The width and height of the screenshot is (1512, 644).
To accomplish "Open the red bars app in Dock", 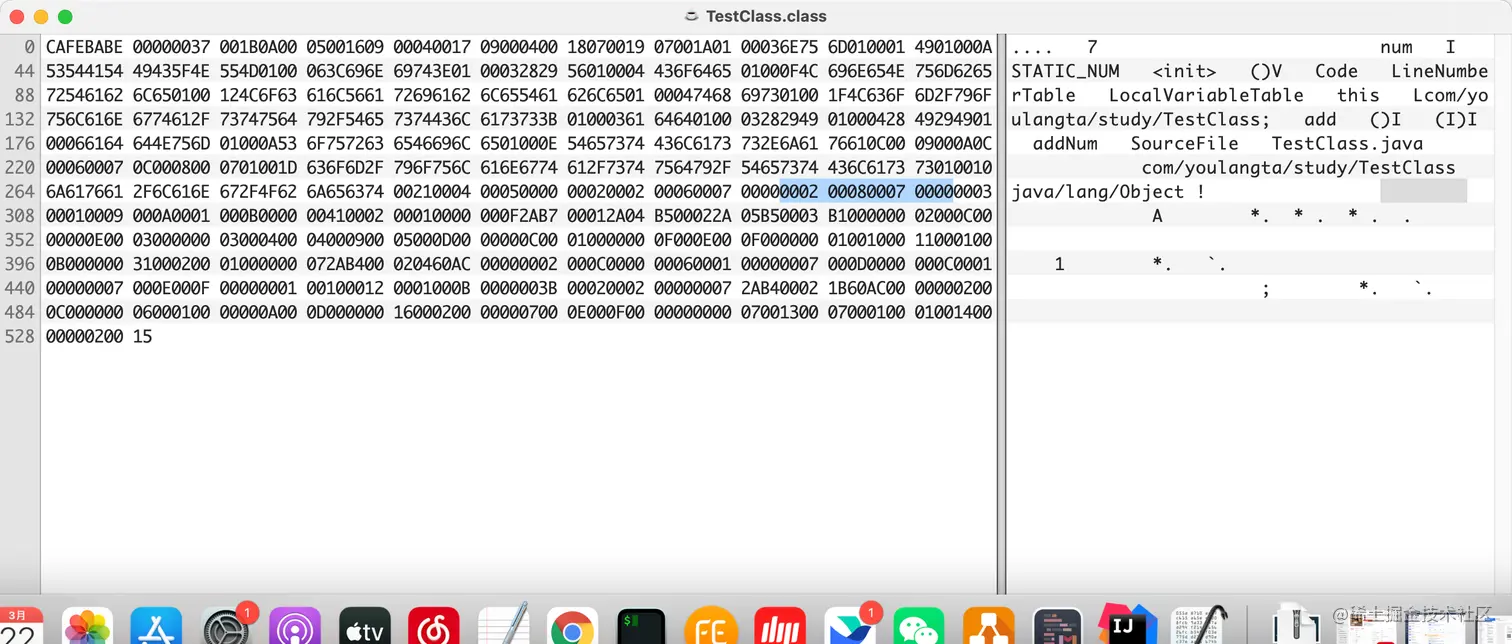I will (x=780, y=628).
